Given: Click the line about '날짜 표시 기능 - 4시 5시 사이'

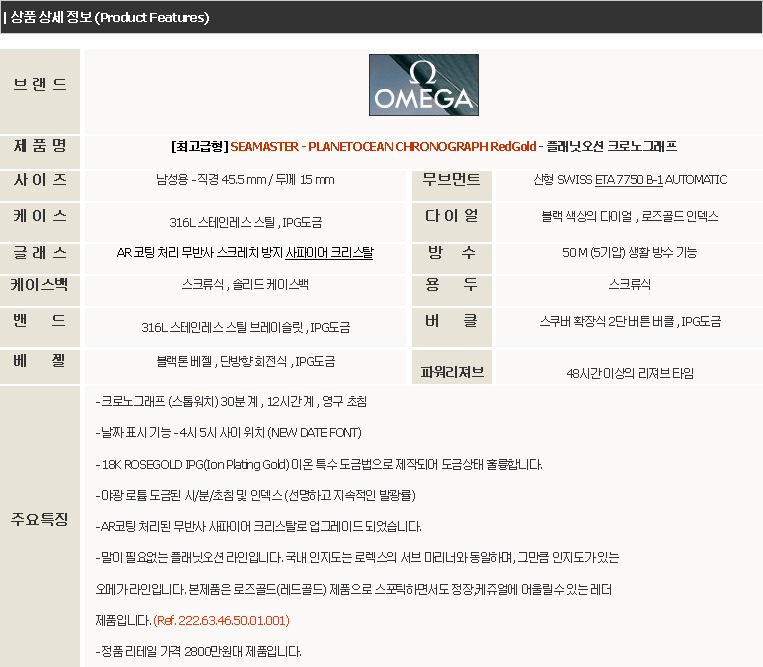Looking at the screenshot, I should coord(229,433).
